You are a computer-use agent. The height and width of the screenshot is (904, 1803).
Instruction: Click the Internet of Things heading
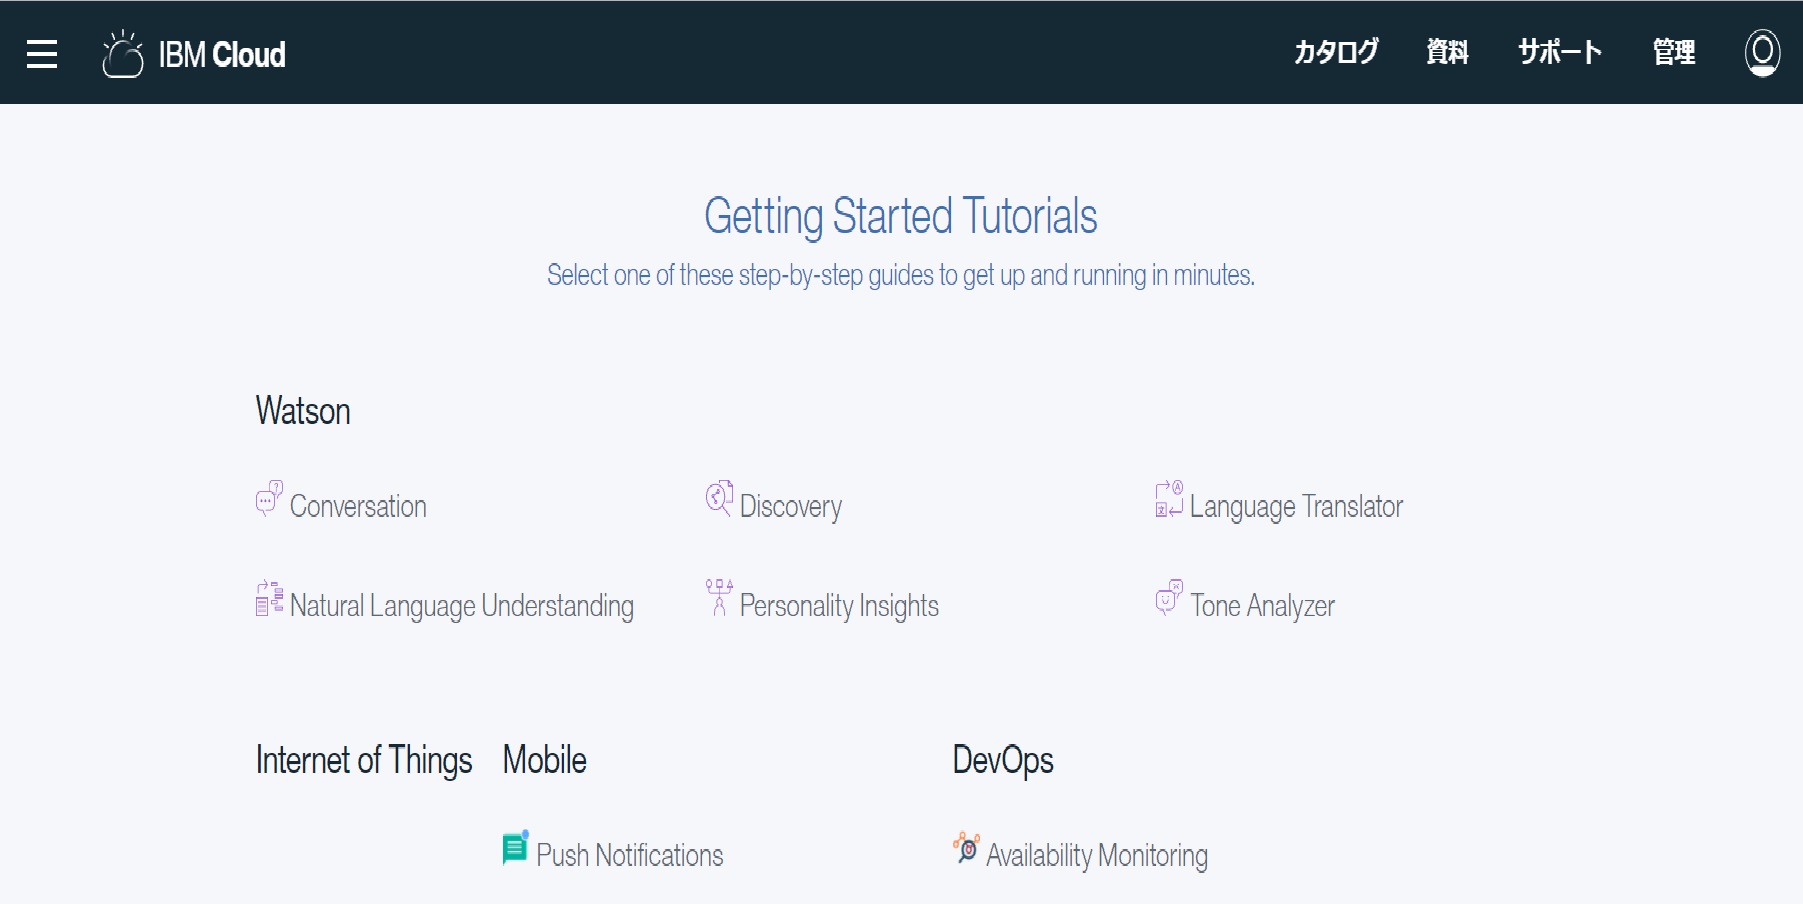pos(364,760)
